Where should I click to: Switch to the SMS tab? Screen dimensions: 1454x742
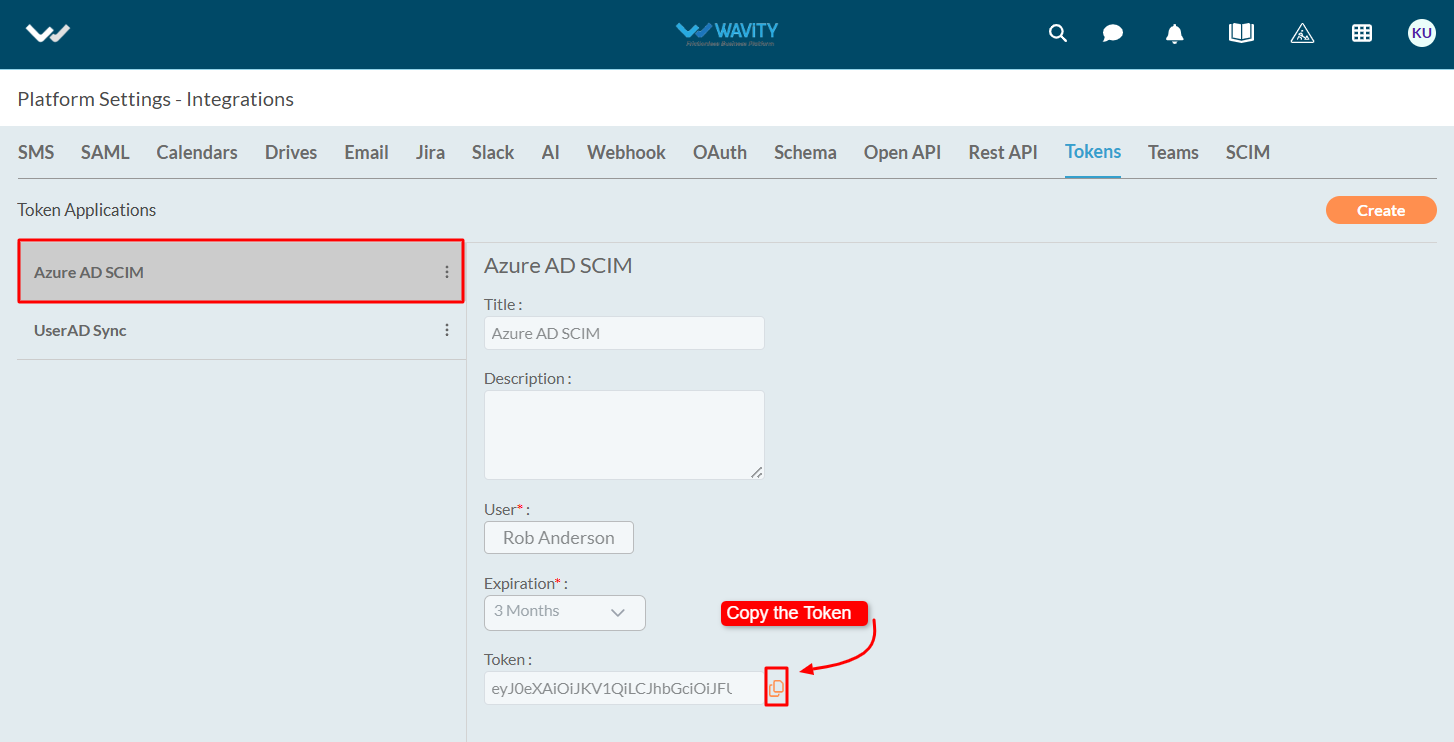click(36, 152)
